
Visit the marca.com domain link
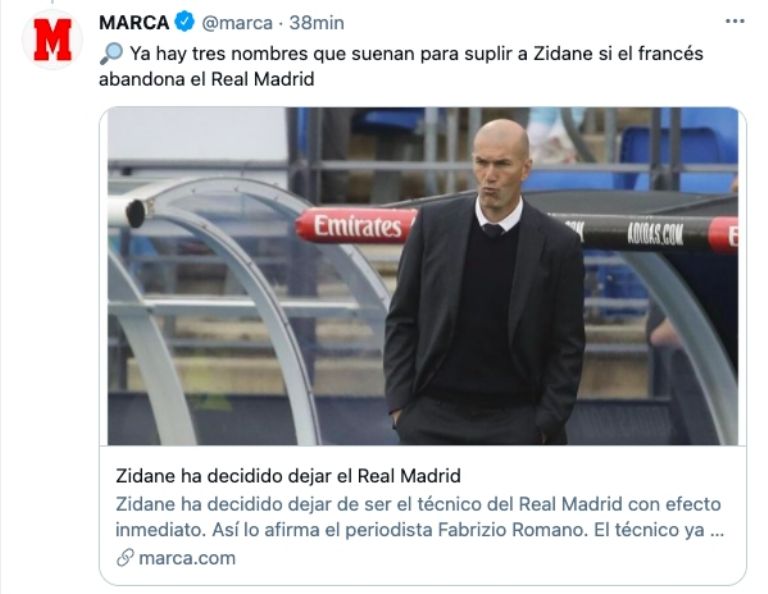tap(187, 558)
